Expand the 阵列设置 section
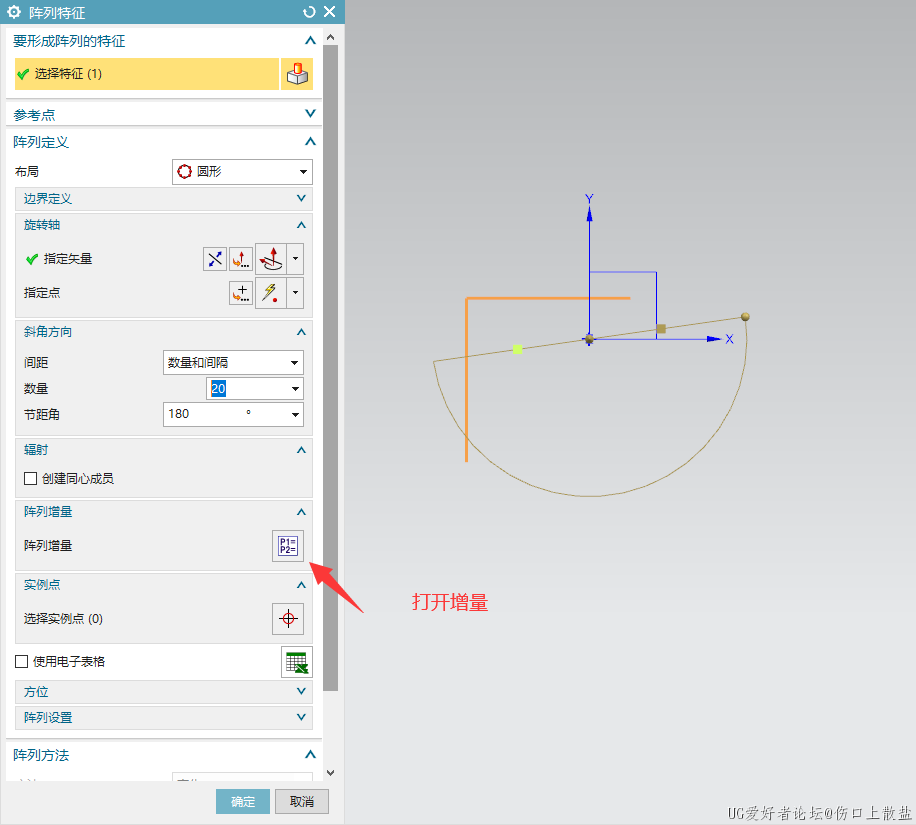916x825 pixels. (164, 718)
